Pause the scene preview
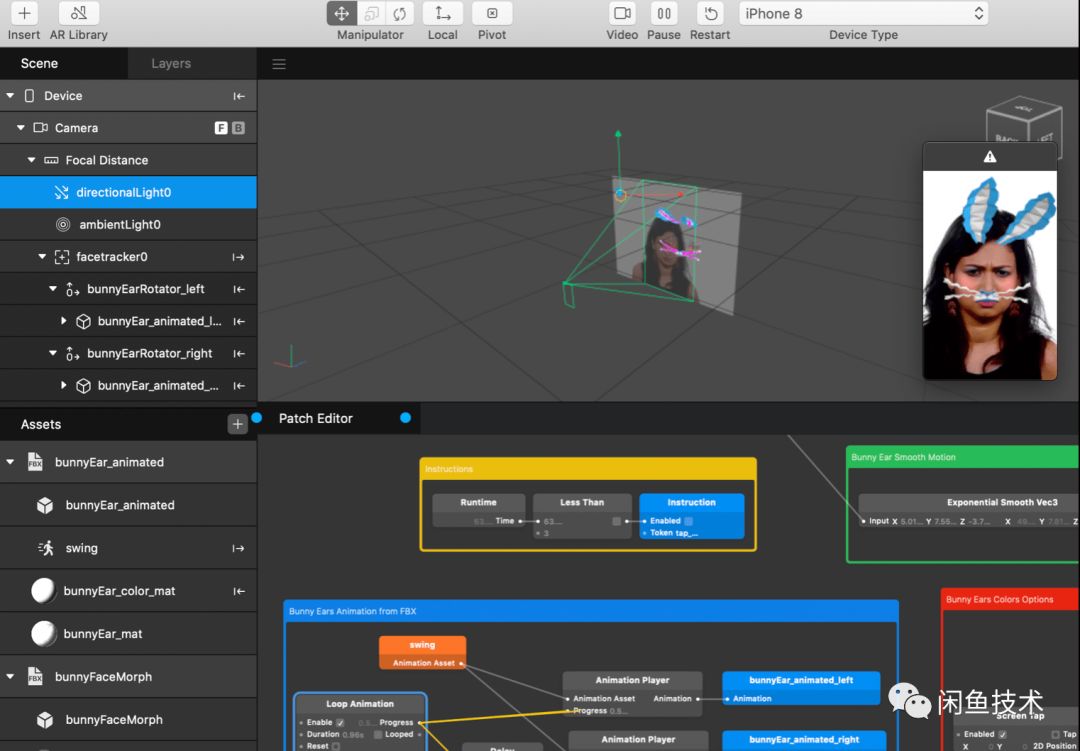Image resolution: width=1080 pixels, height=751 pixels. 663,13
